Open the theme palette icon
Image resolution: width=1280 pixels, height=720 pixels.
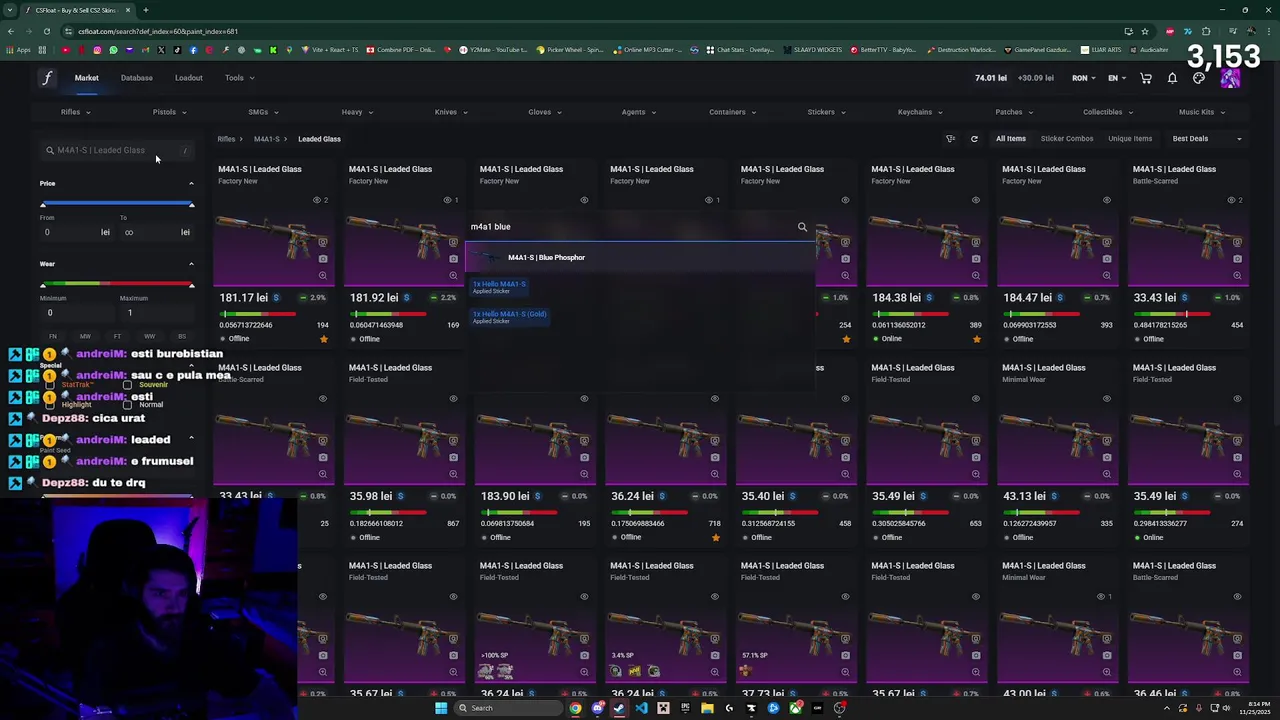1199,78
